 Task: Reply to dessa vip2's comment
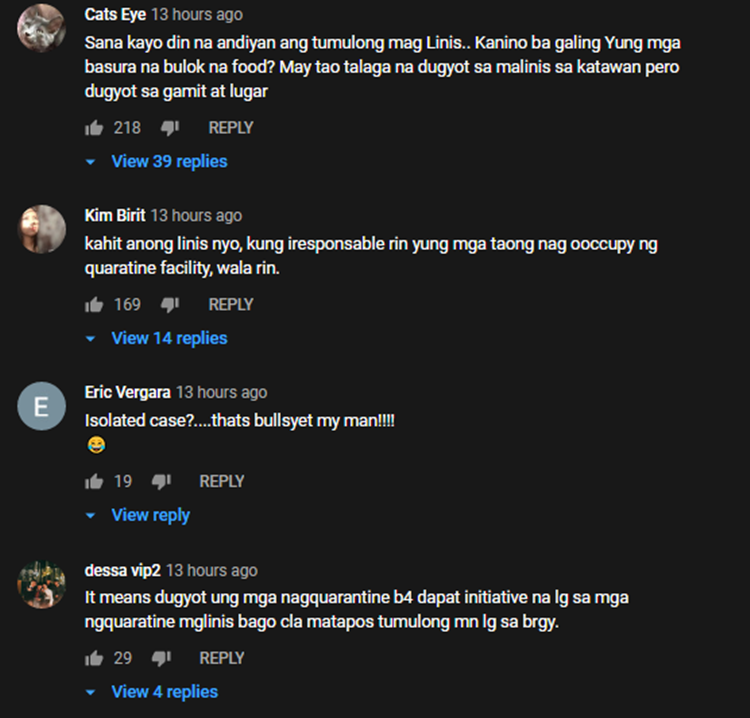point(222,658)
